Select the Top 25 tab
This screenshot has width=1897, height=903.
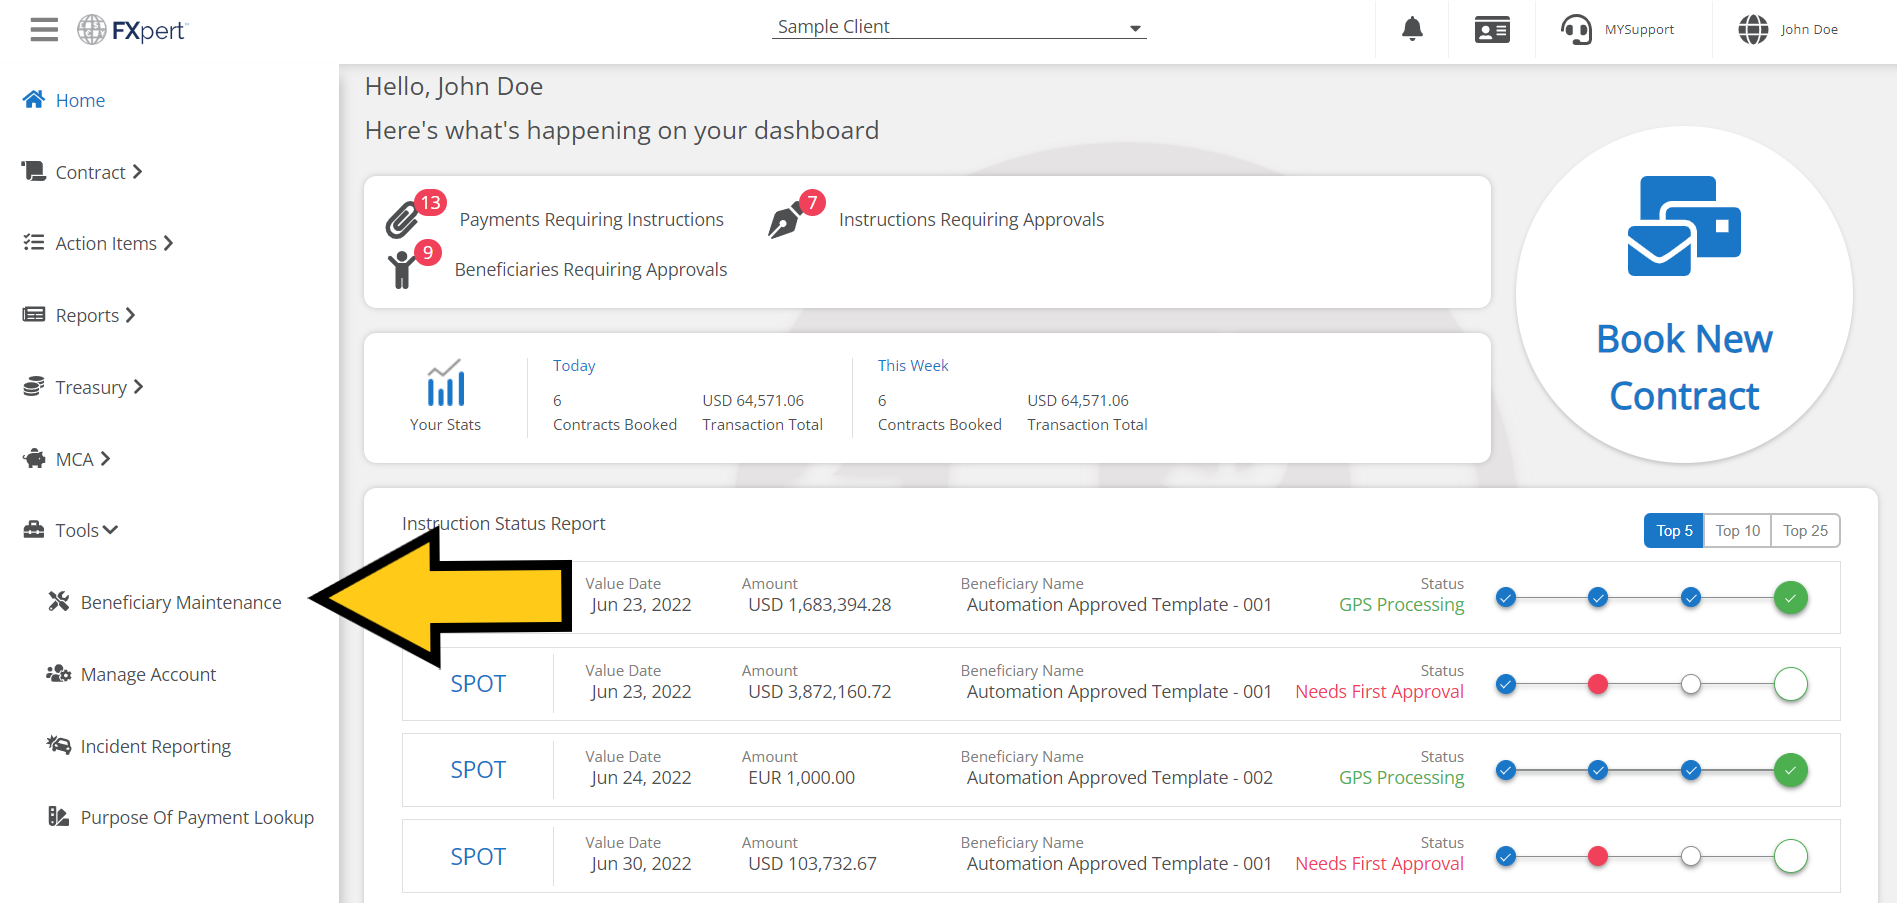1805,531
